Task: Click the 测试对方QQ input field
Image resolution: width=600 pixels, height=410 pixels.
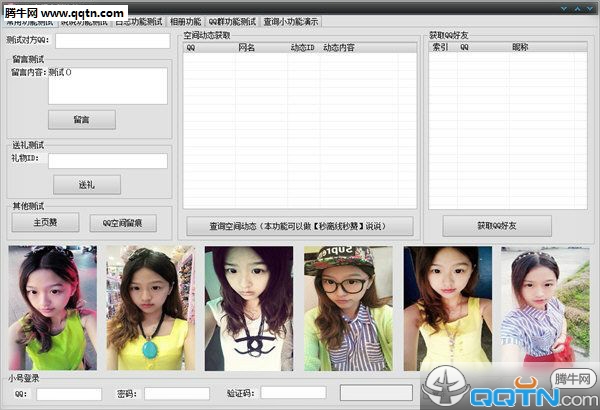Action: pos(112,41)
